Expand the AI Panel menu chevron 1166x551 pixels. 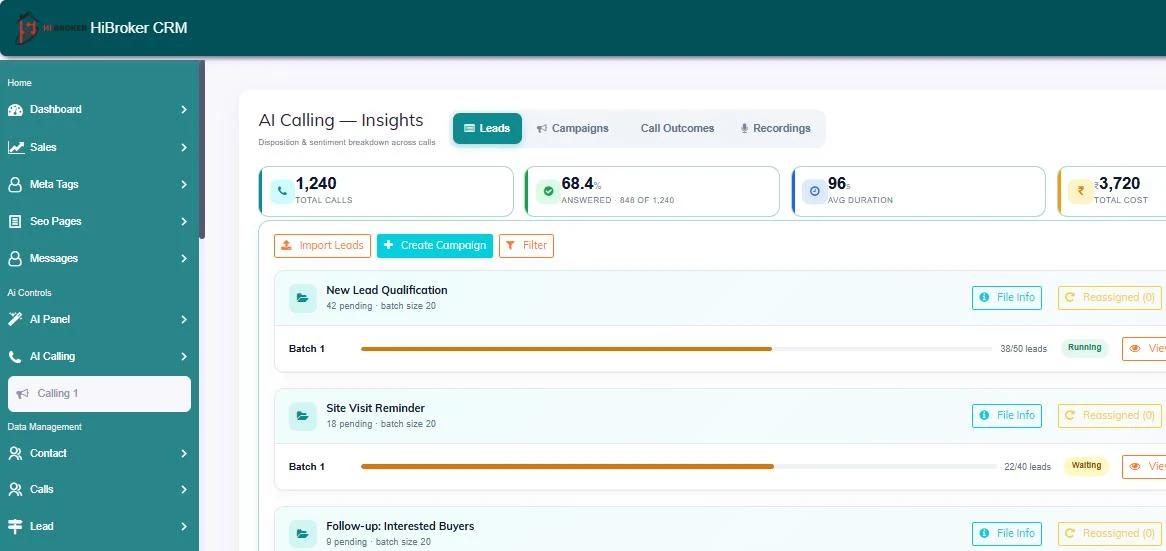pyautogui.click(x=184, y=320)
